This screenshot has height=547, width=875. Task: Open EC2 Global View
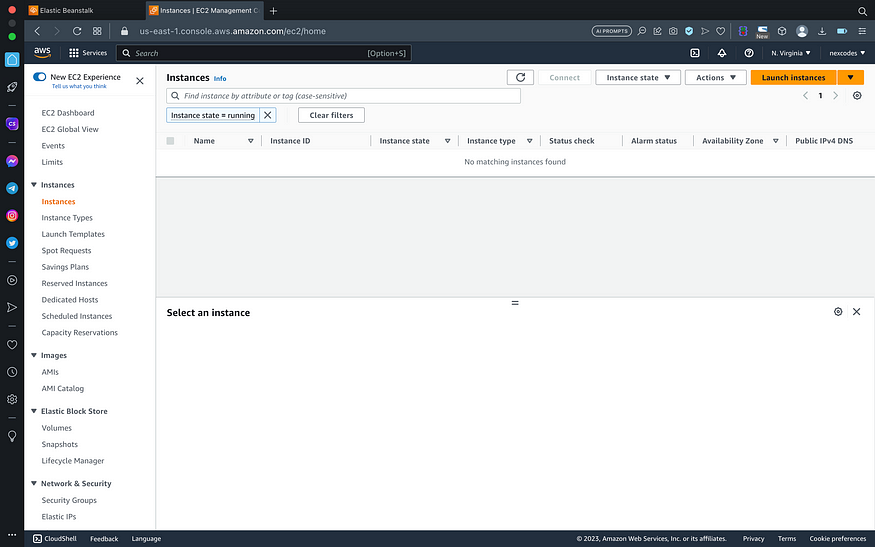(70, 129)
